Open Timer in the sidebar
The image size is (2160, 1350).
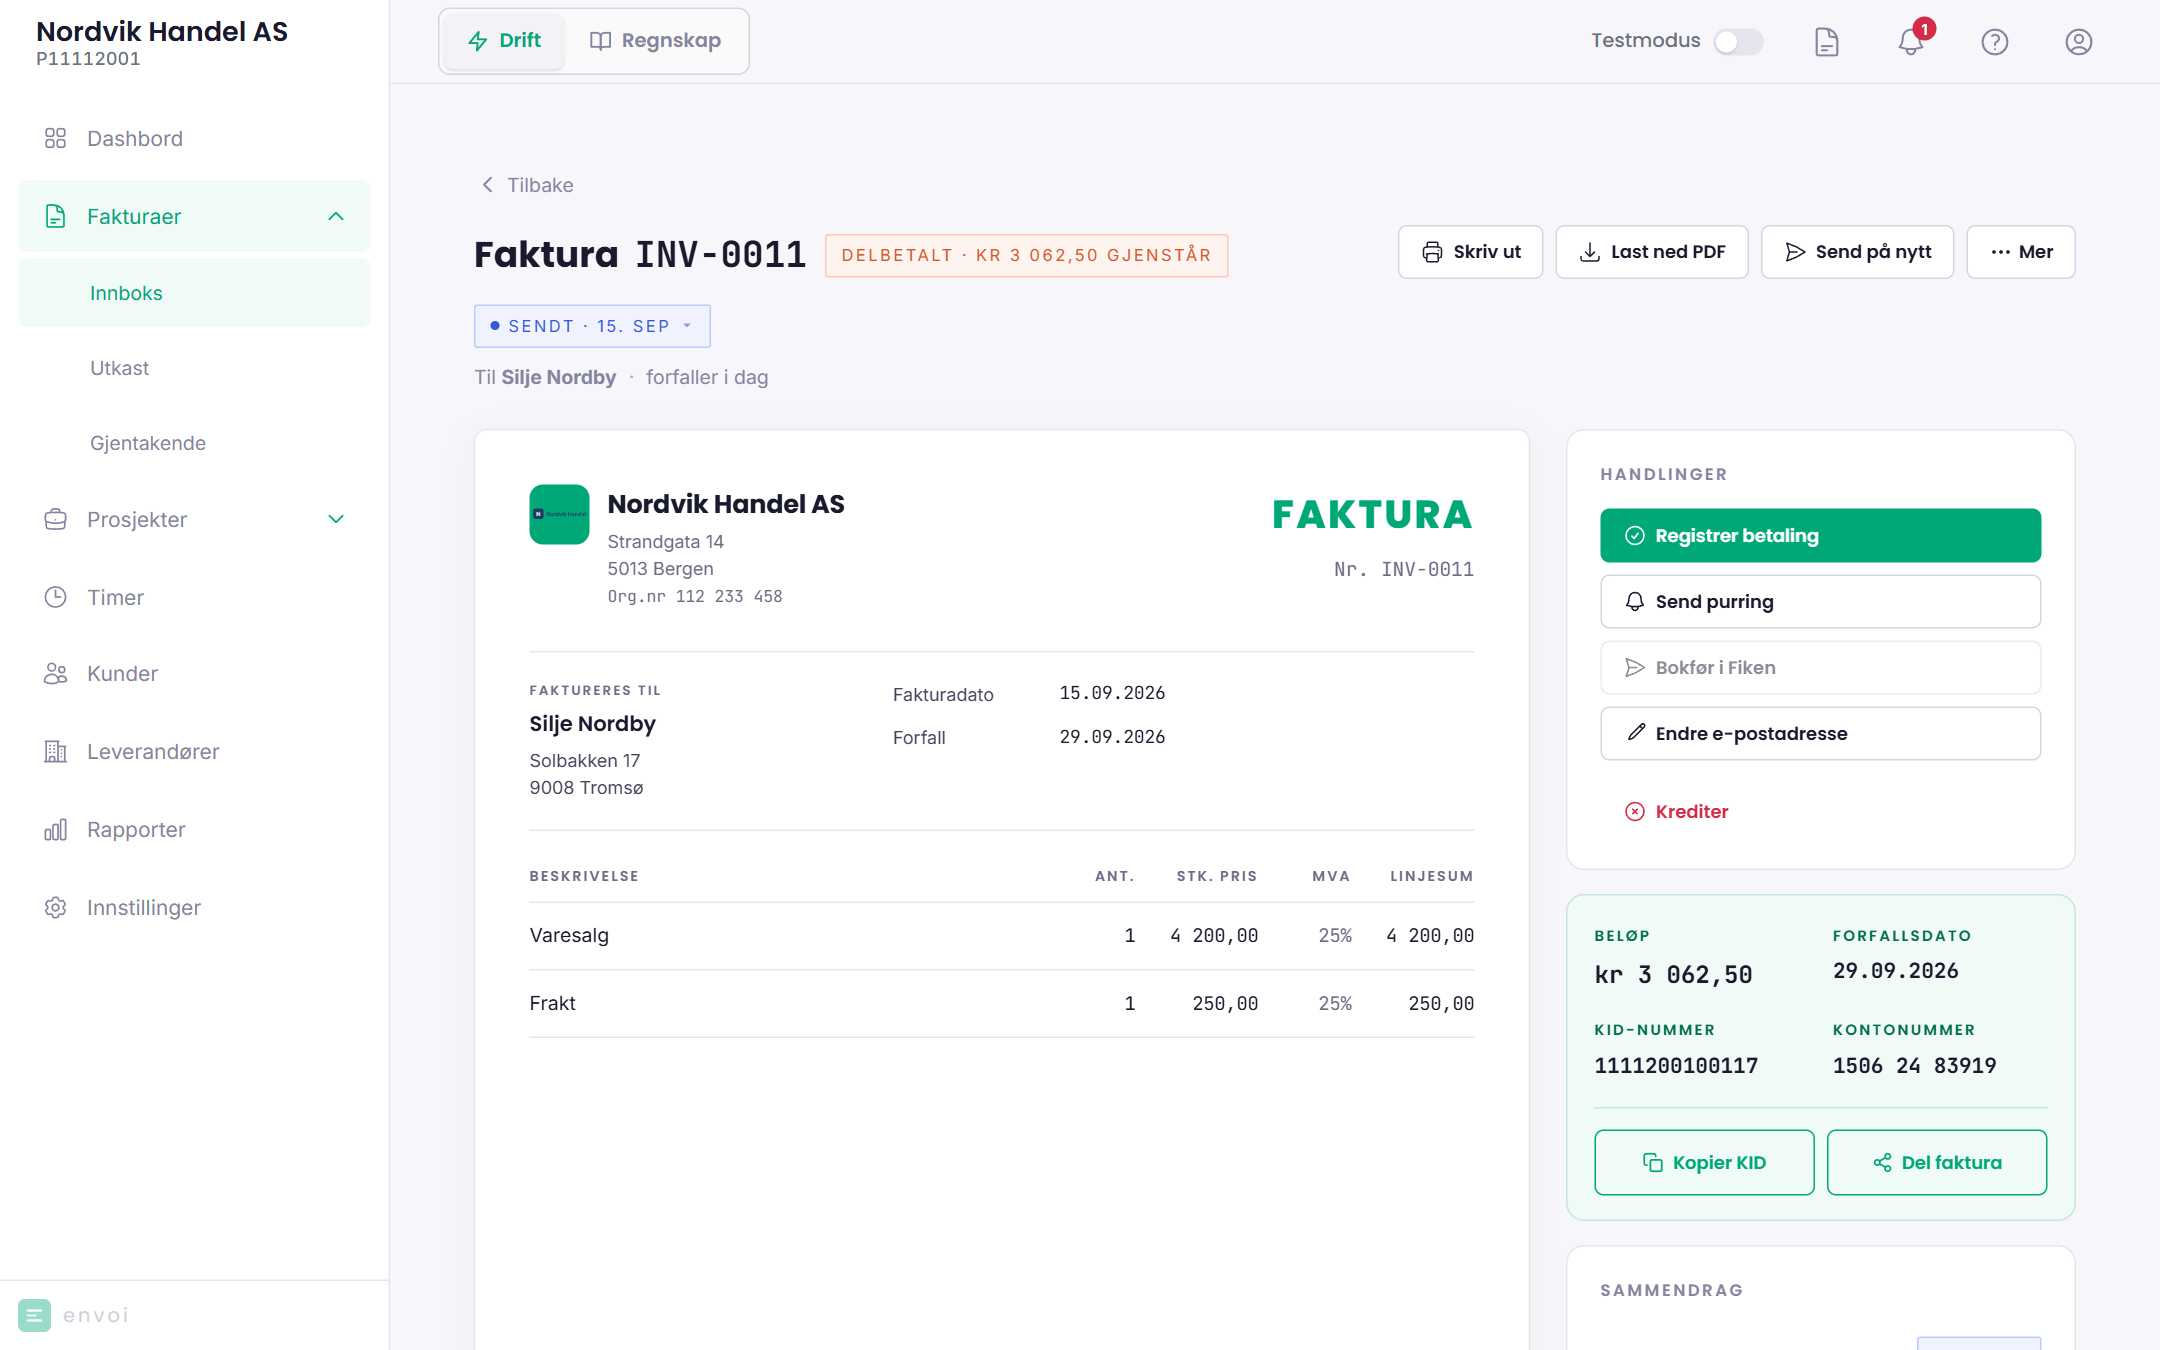coord(194,597)
